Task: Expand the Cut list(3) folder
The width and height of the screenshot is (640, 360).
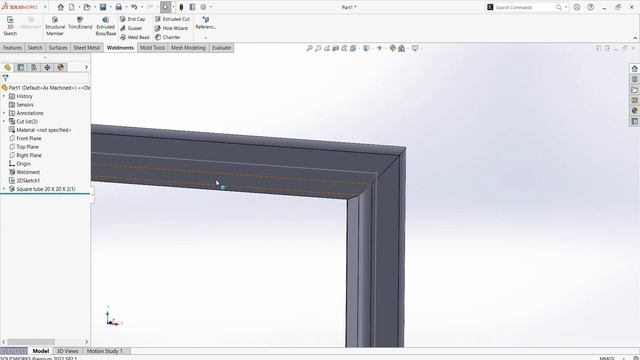Action: [4, 122]
